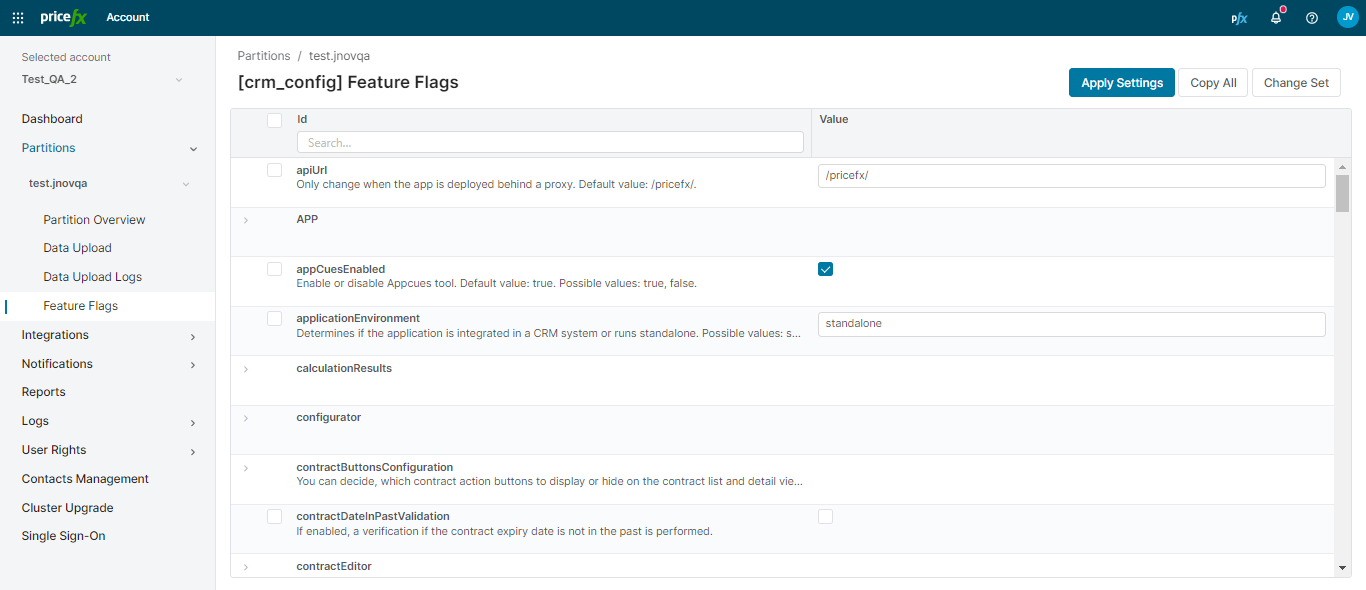1366x590 pixels.
Task: Click the Id search input field
Action: pyautogui.click(x=550, y=143)
